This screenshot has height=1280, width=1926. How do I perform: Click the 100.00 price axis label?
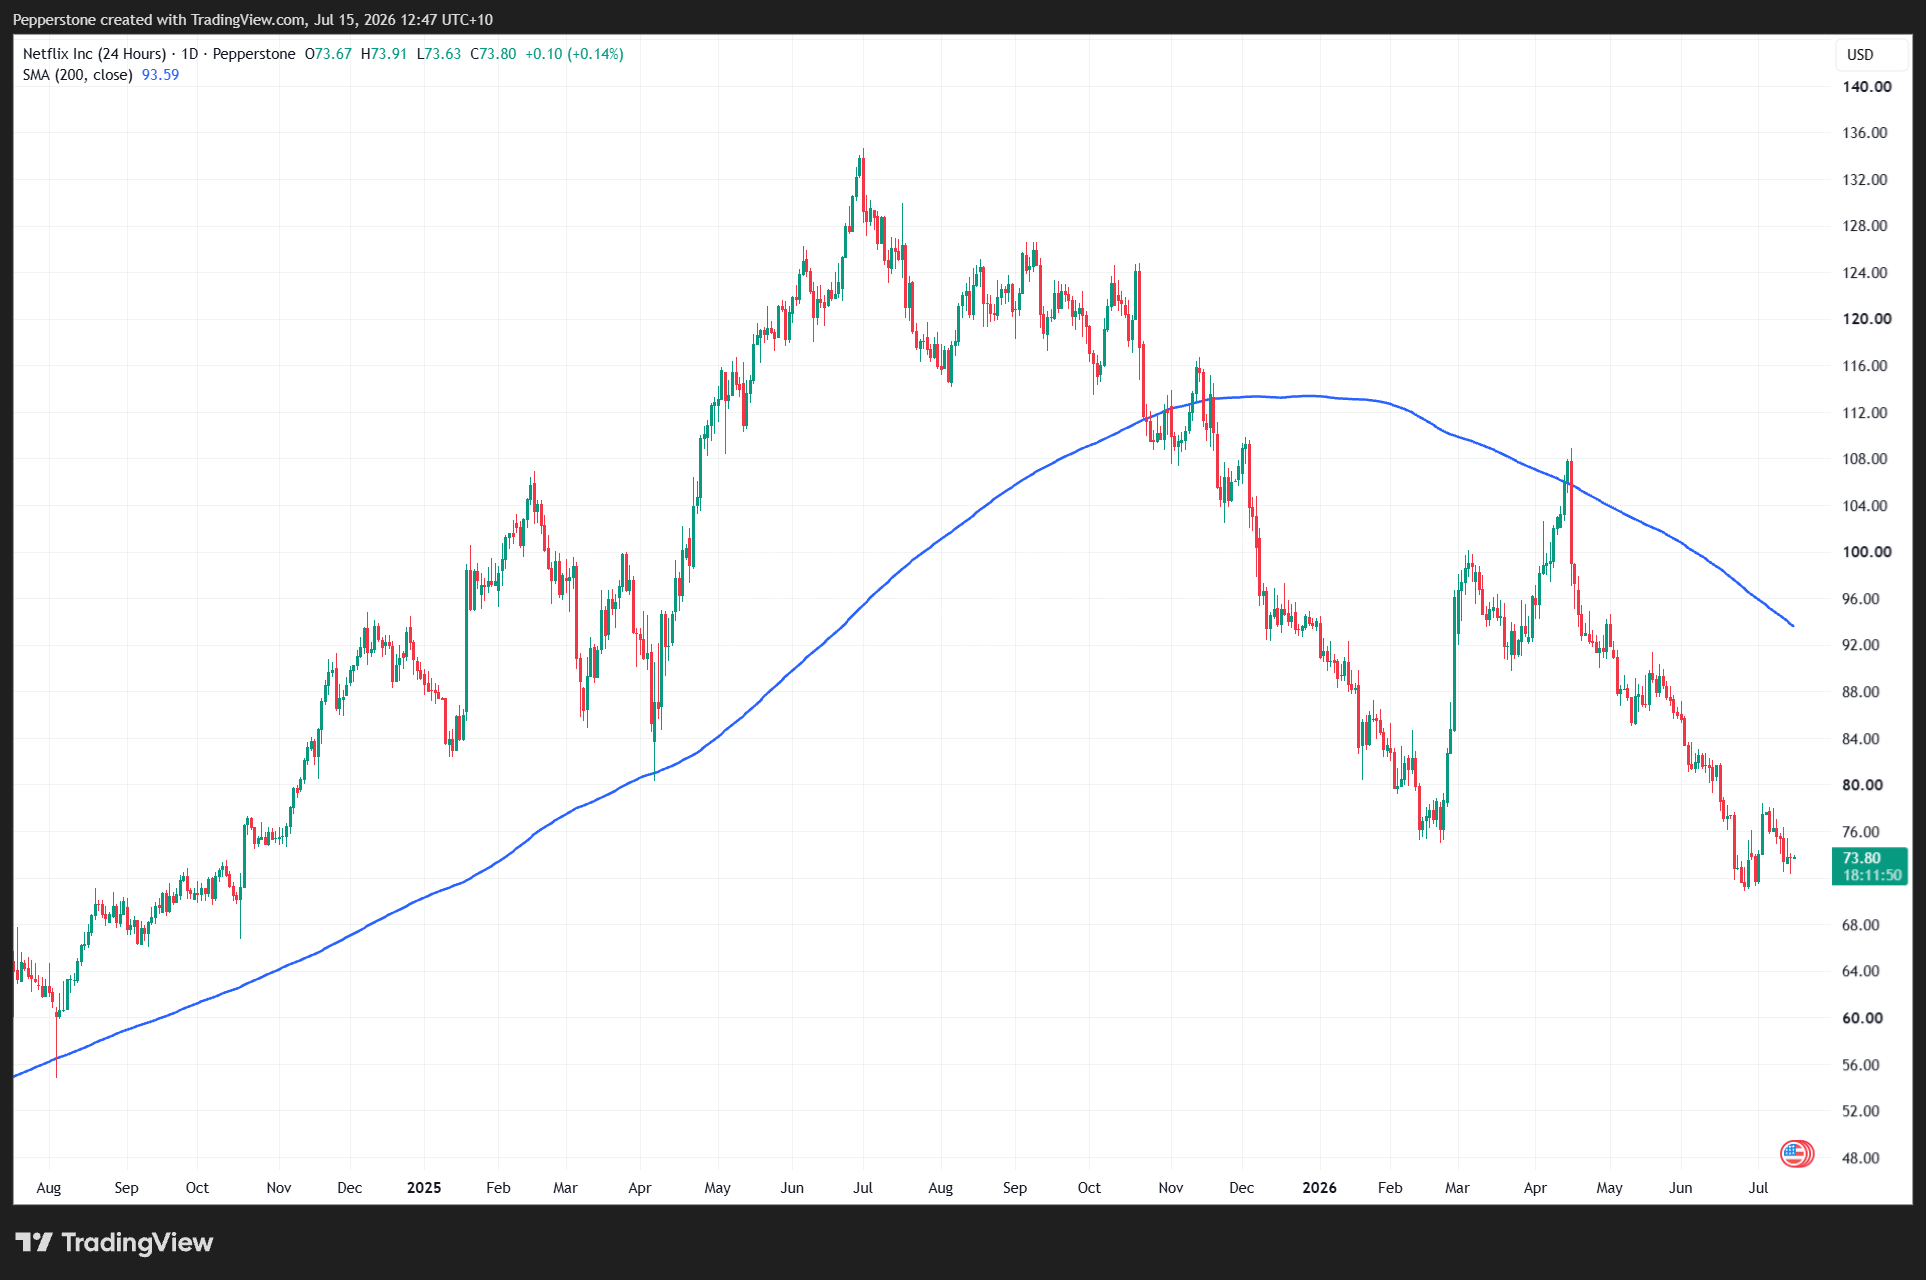1867,552
